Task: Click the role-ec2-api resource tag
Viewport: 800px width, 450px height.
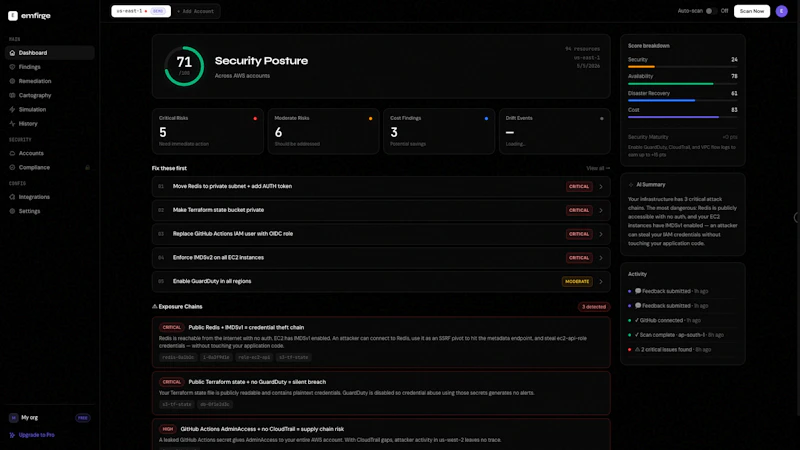Action: (x=254, y=357)
